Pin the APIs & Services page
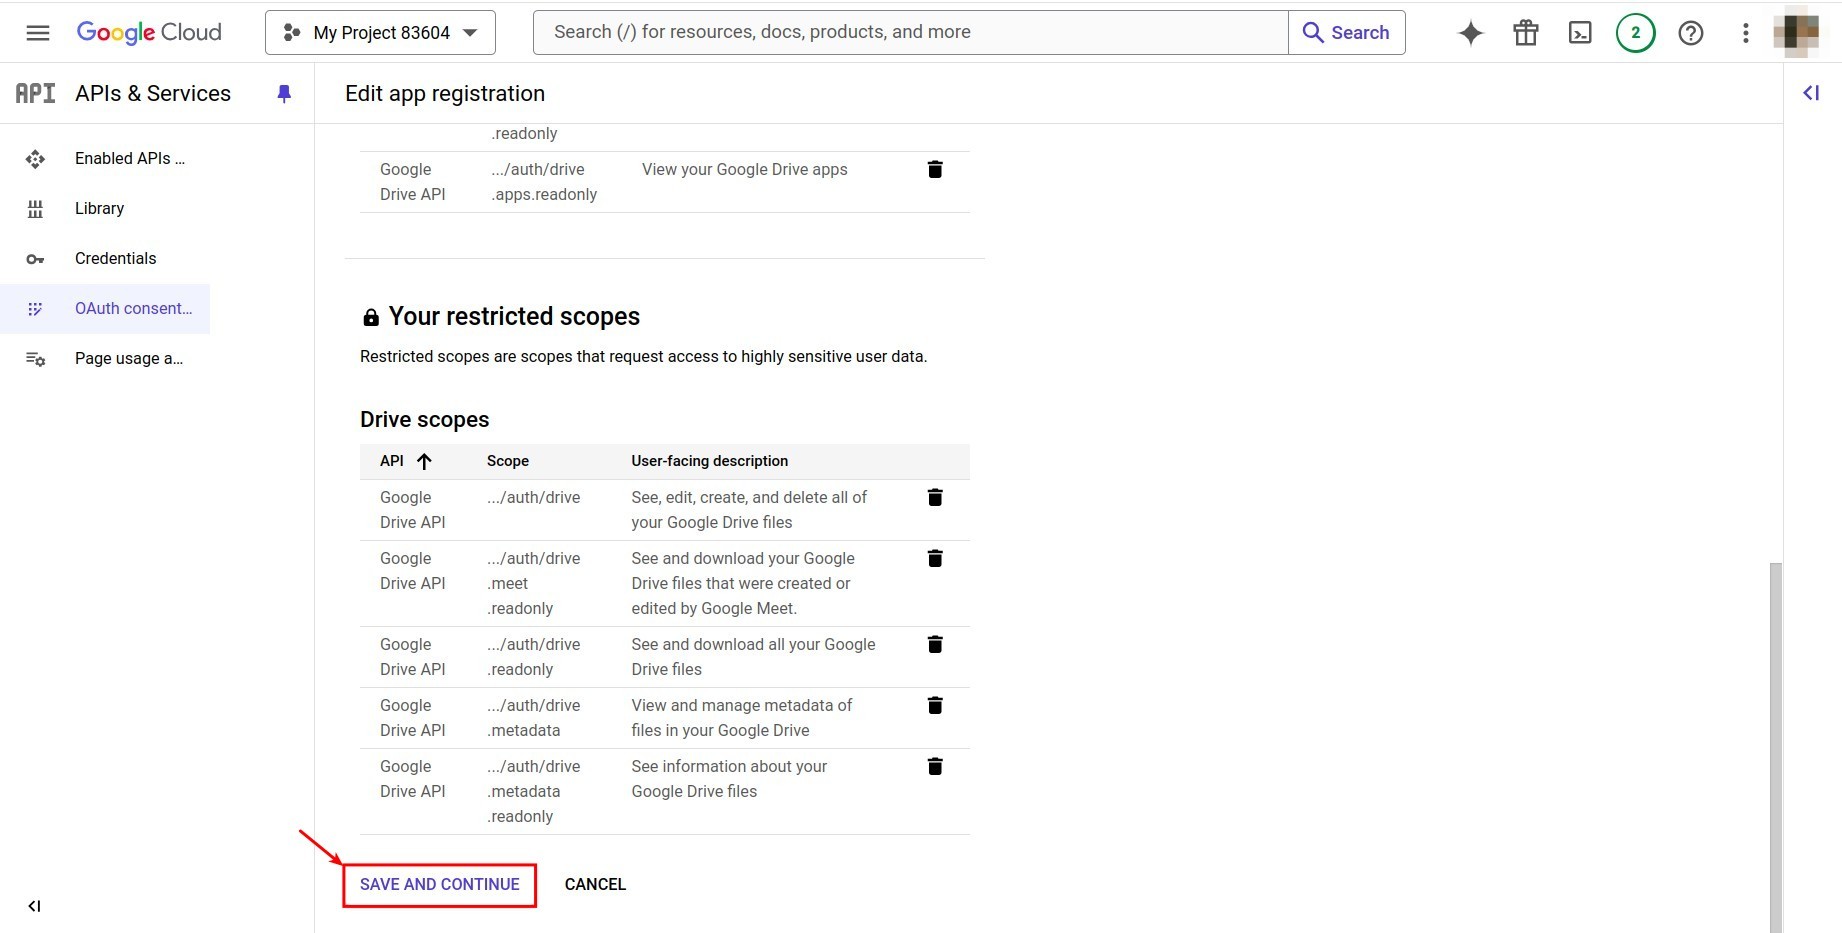 pos(284,93)
